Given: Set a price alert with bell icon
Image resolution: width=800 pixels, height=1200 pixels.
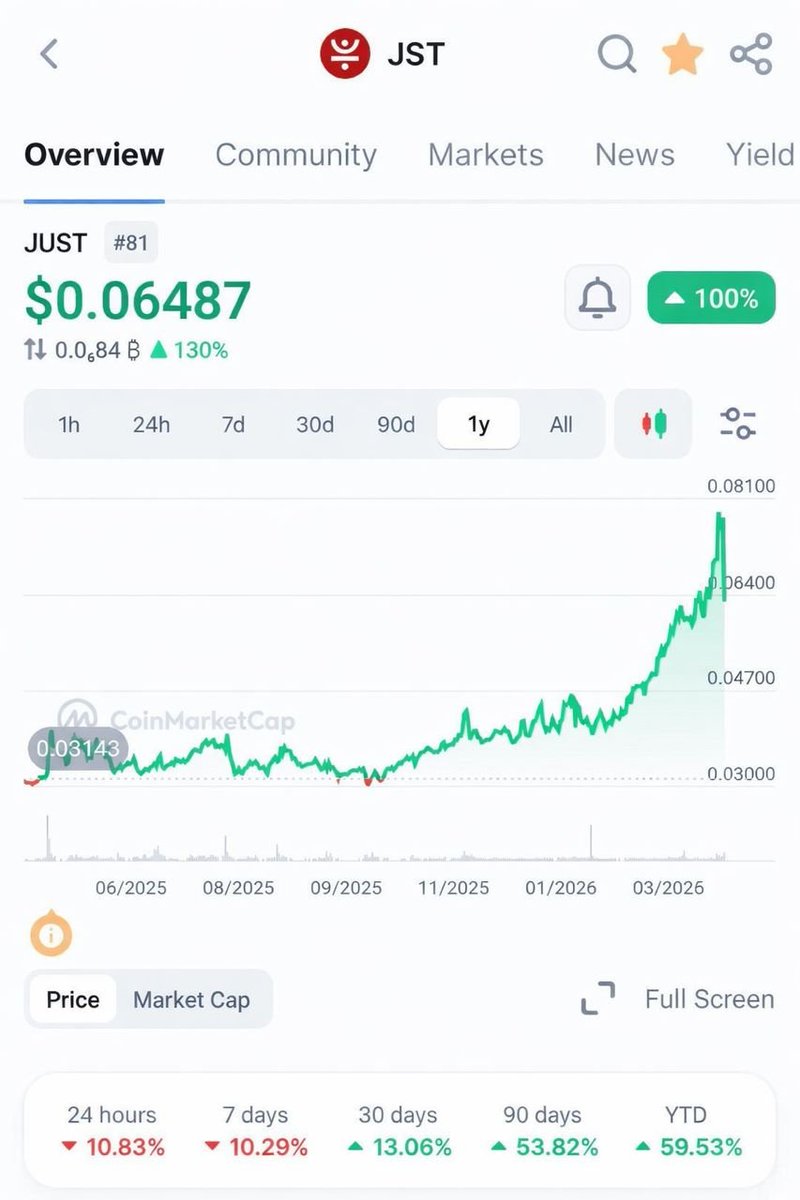Looking at the screenshot, I should click(598, 298).
